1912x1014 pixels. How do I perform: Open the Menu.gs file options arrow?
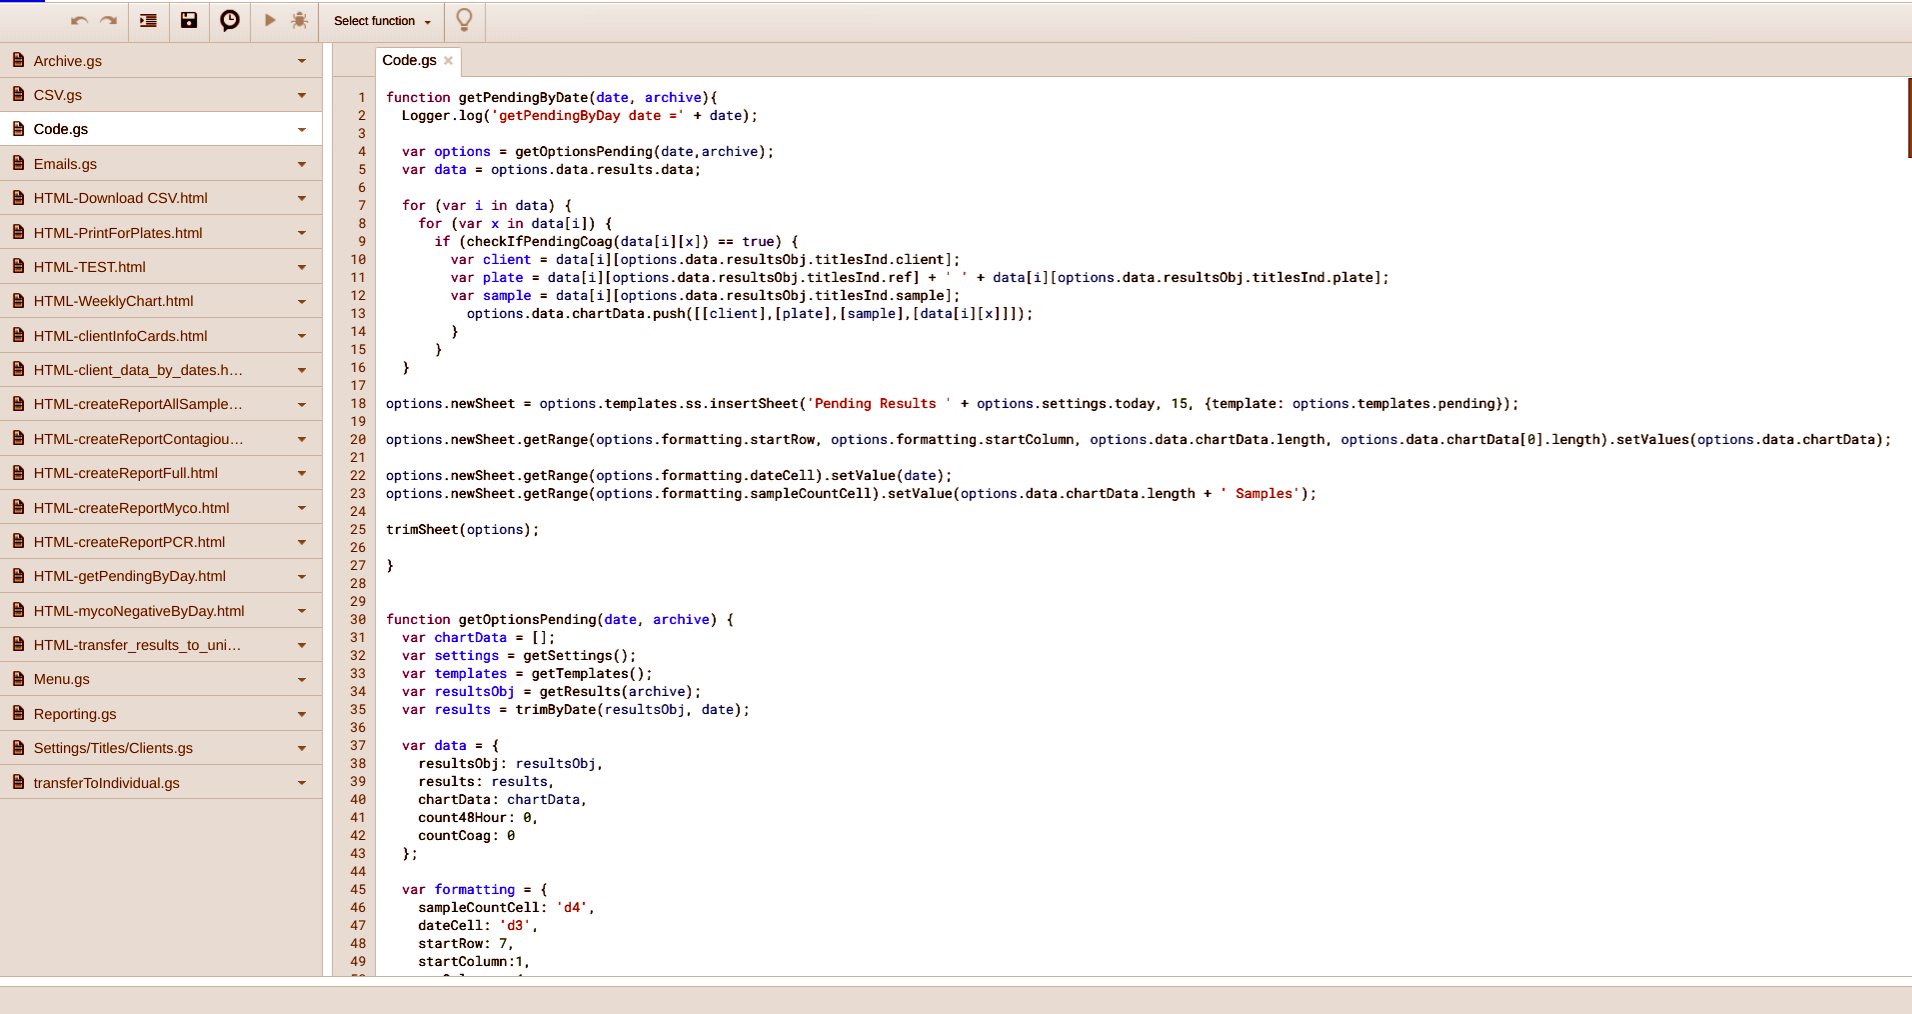click(x=301, y=680)
